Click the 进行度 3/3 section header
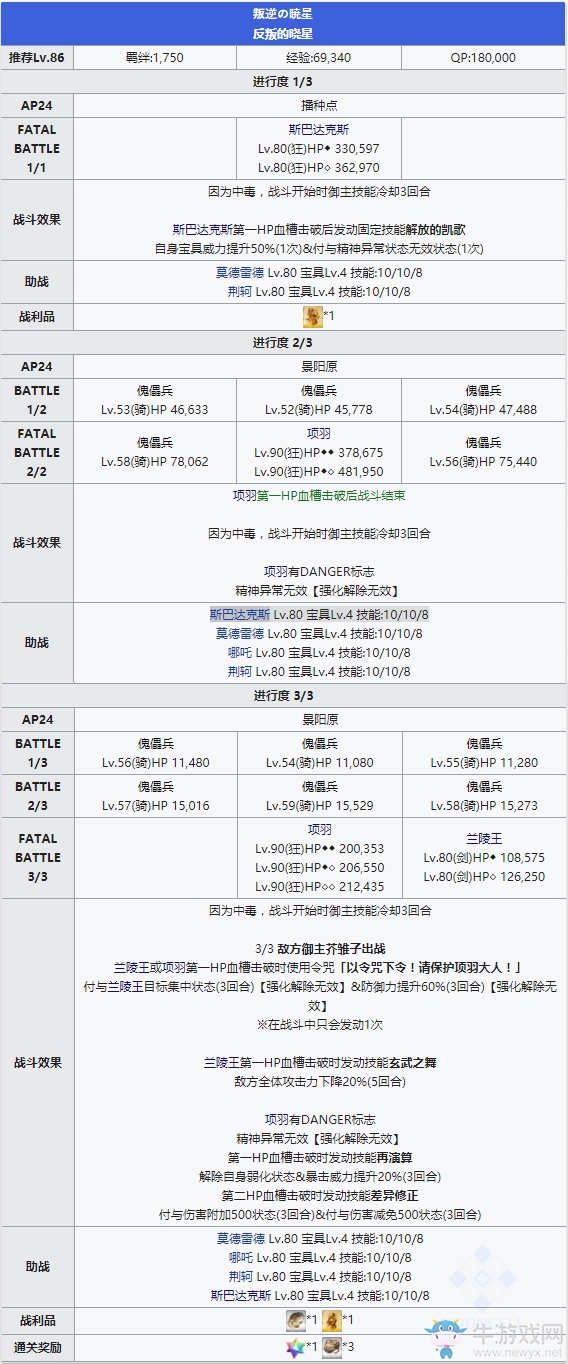This screenshot has height=1364, width=568. (284, 696)
